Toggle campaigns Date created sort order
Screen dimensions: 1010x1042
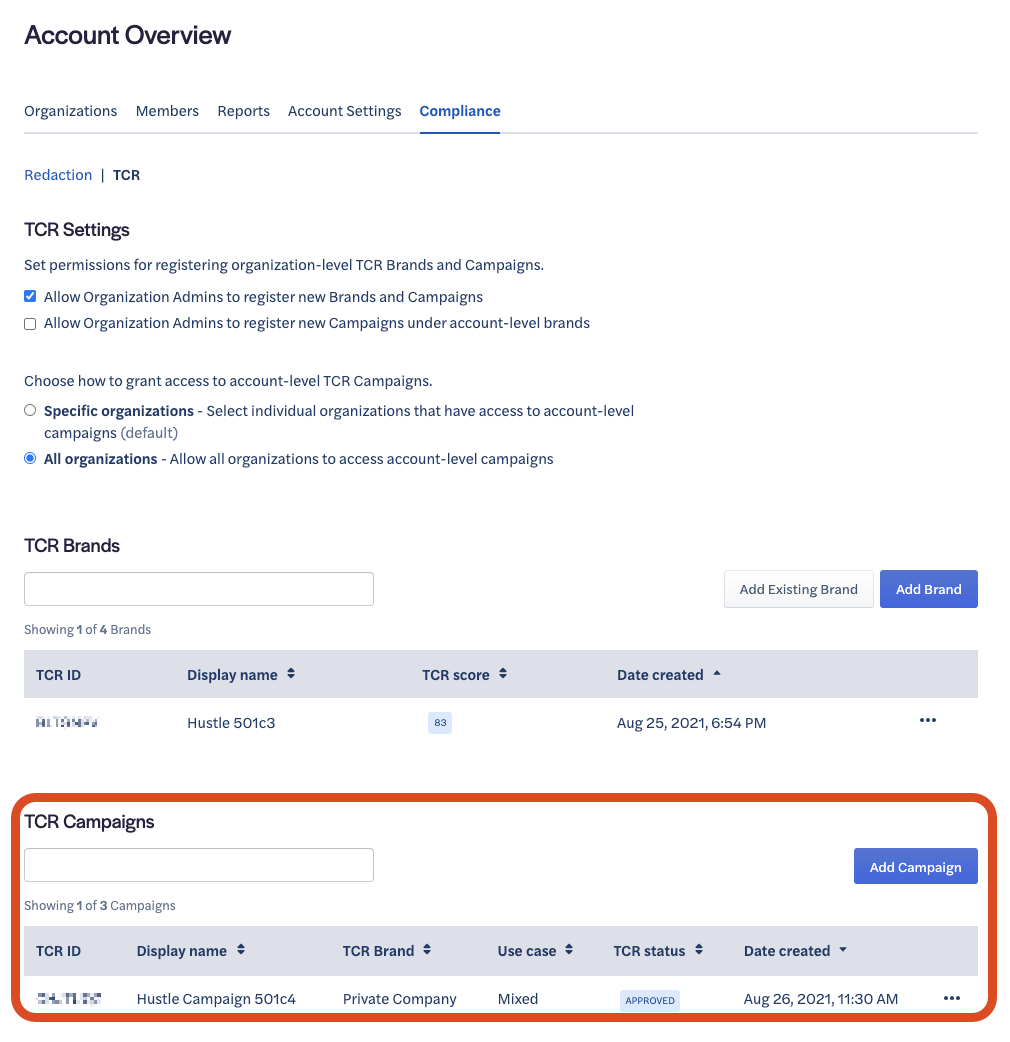coord(843,950)
